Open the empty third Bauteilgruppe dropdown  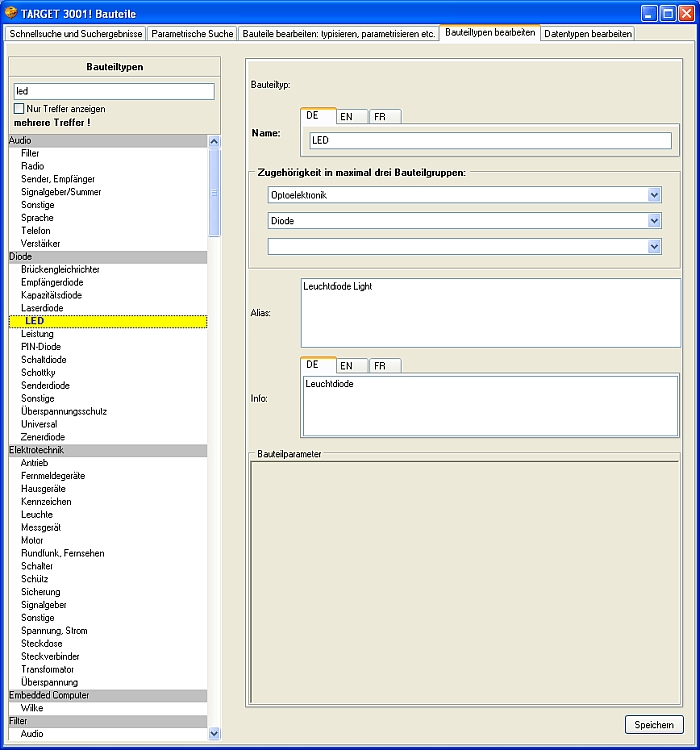click(654, 246)
